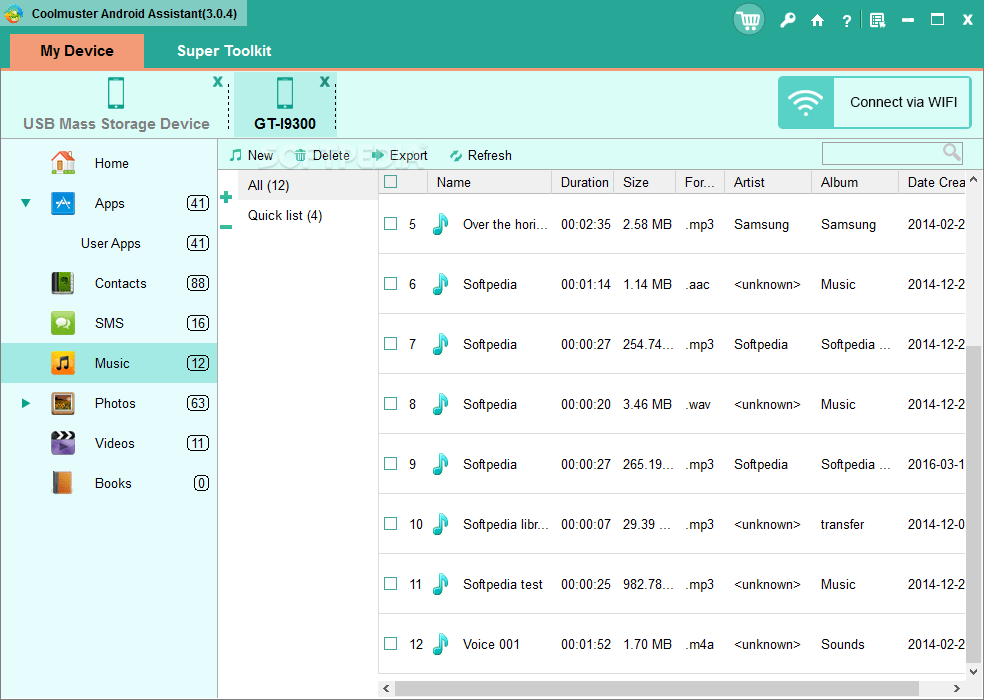The image size is (984, 700).
Task: Click the key register icon
Action: tap(787, 21)
